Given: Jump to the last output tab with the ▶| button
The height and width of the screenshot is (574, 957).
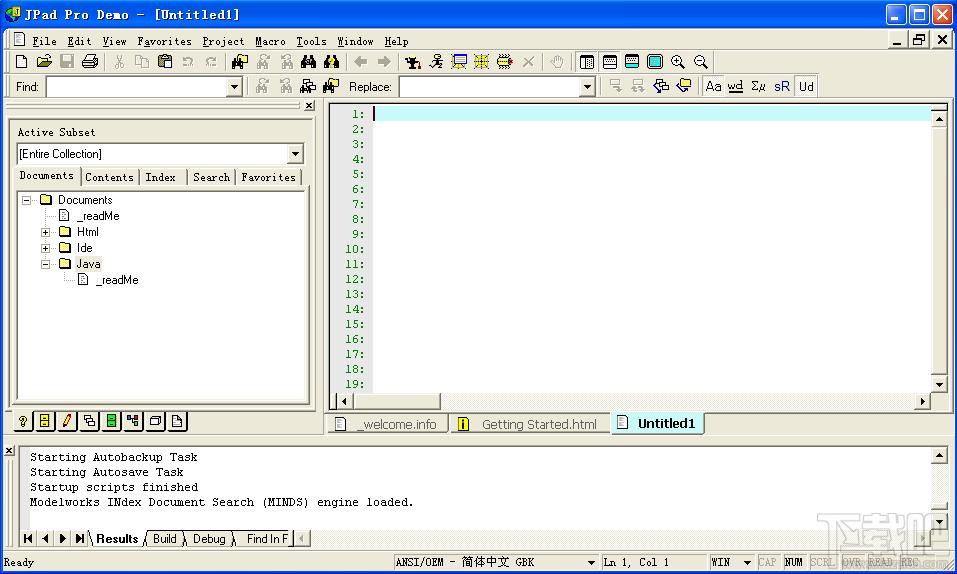Looking at the screenshot, I should pos(80,539).
